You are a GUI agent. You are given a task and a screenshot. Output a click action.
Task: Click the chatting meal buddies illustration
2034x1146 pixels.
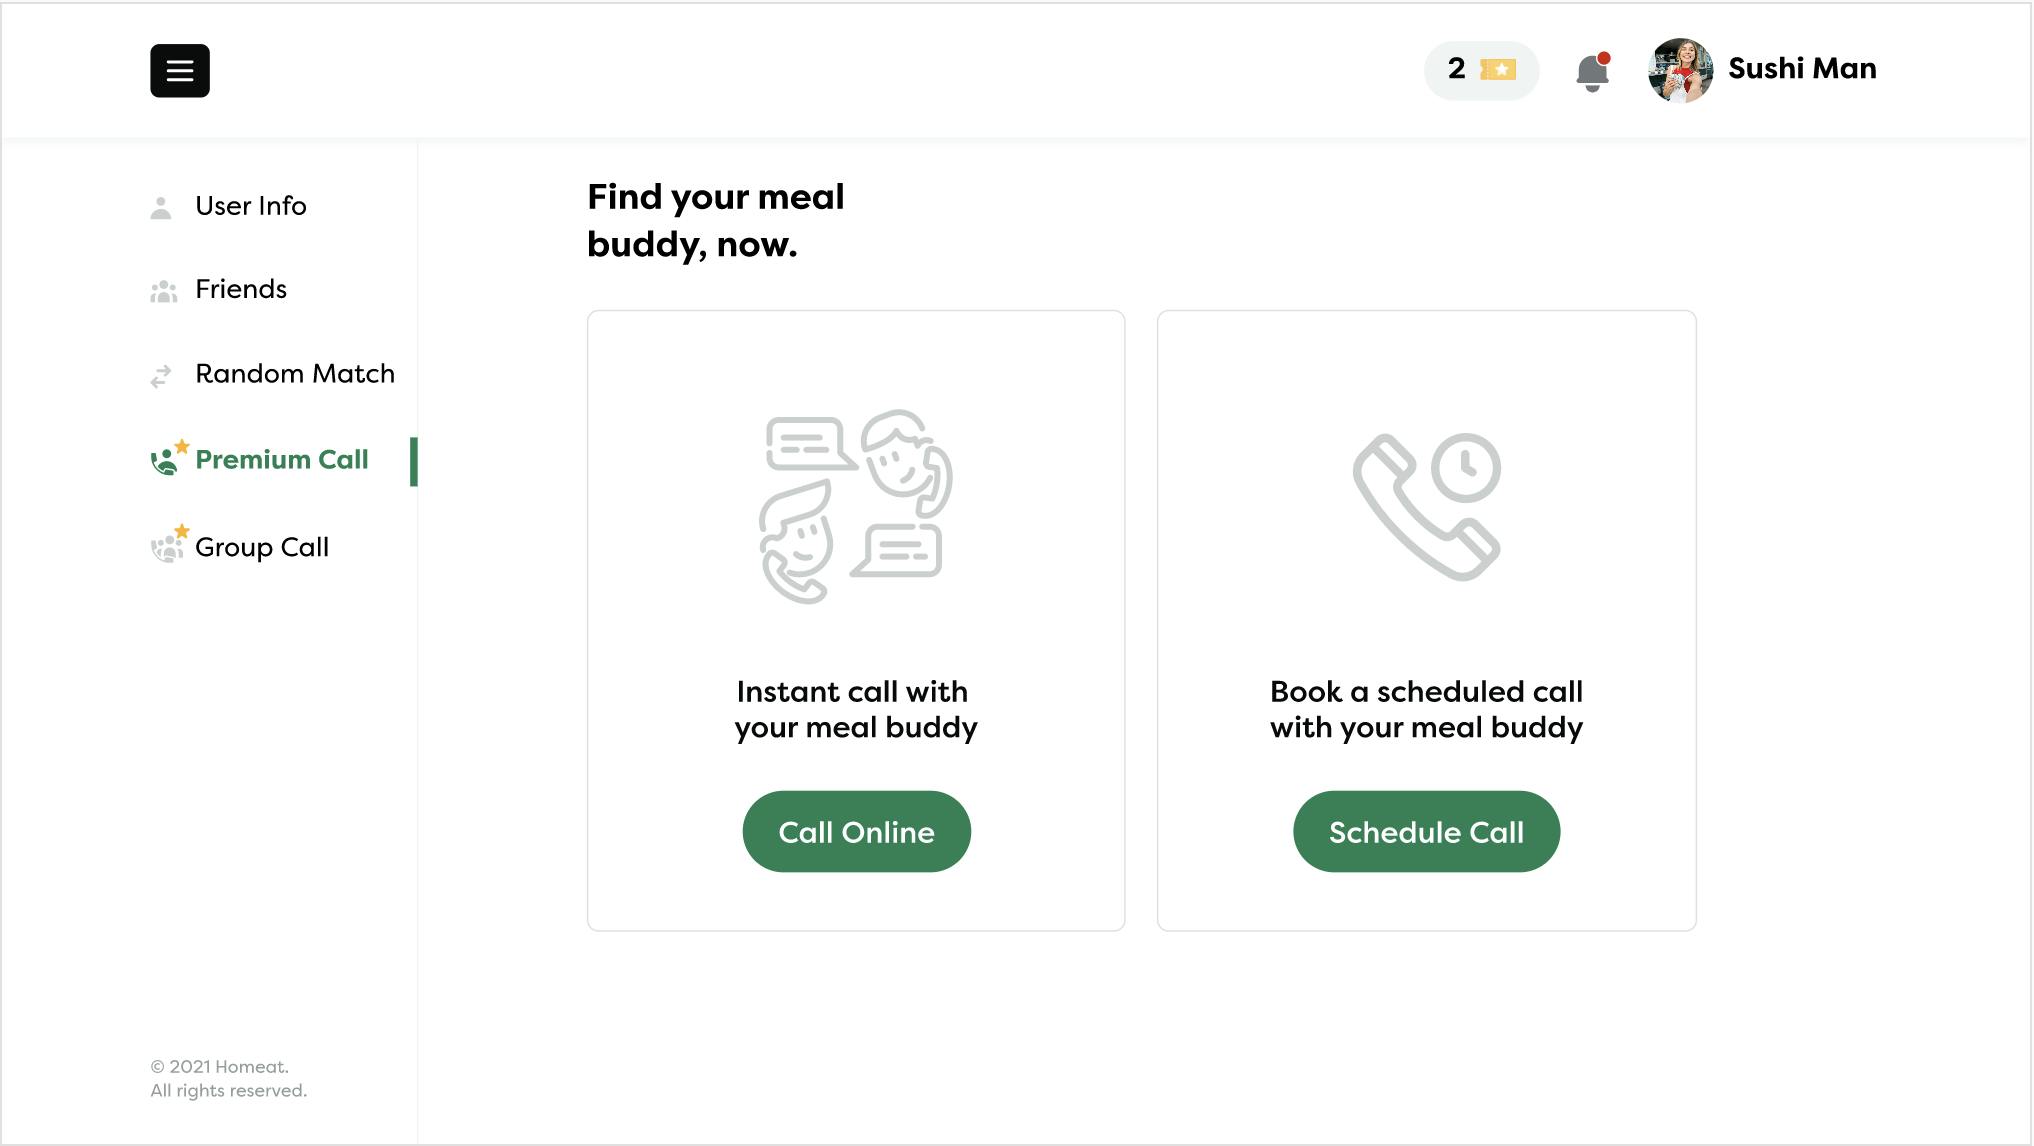pos(855,506)
